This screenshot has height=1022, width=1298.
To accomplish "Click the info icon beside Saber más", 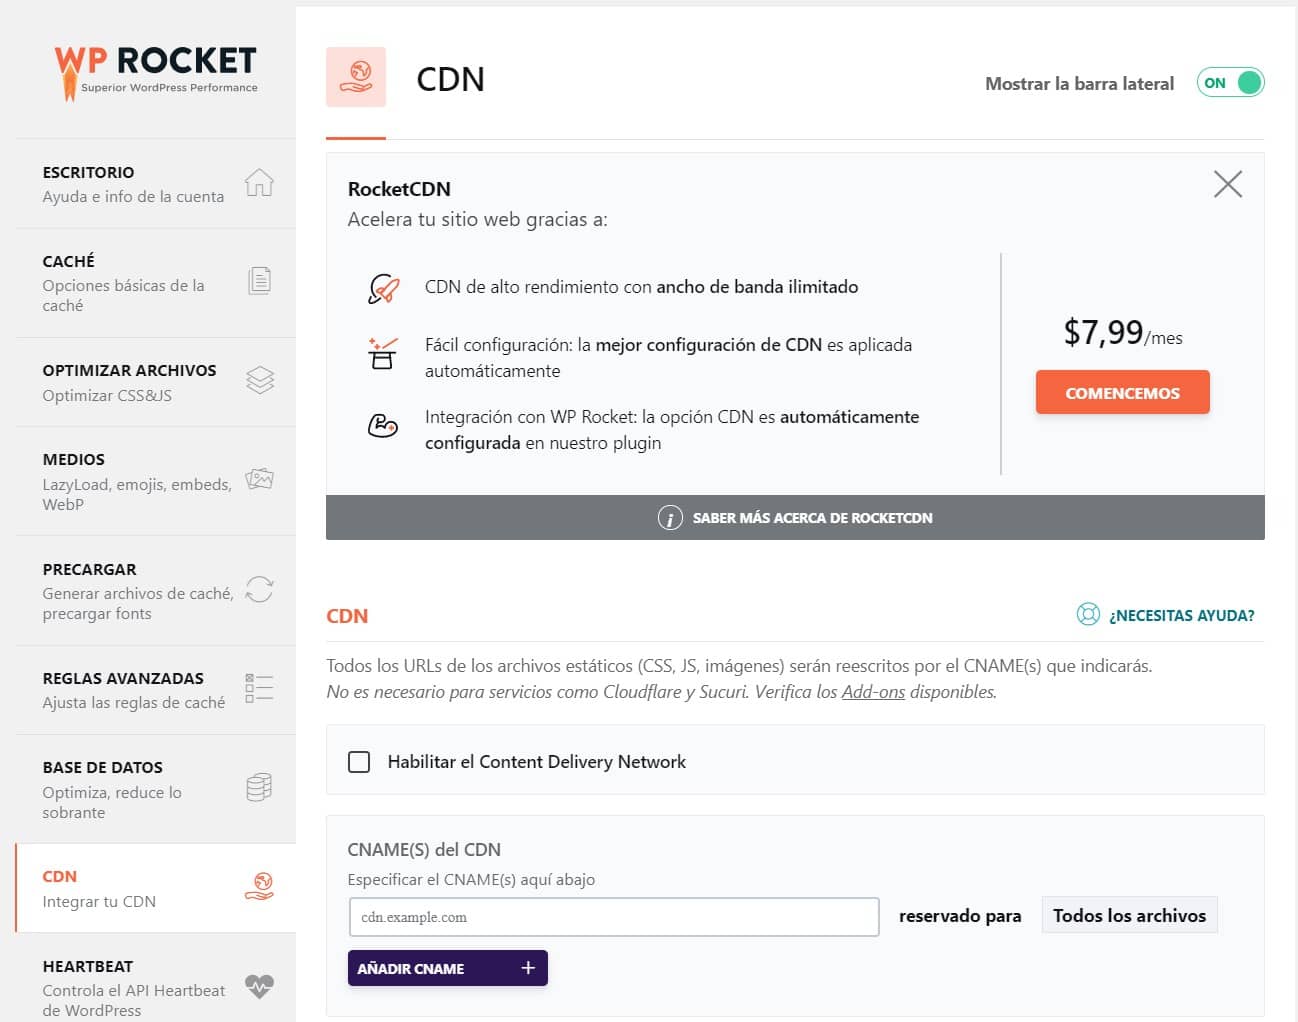I will 669,518.
